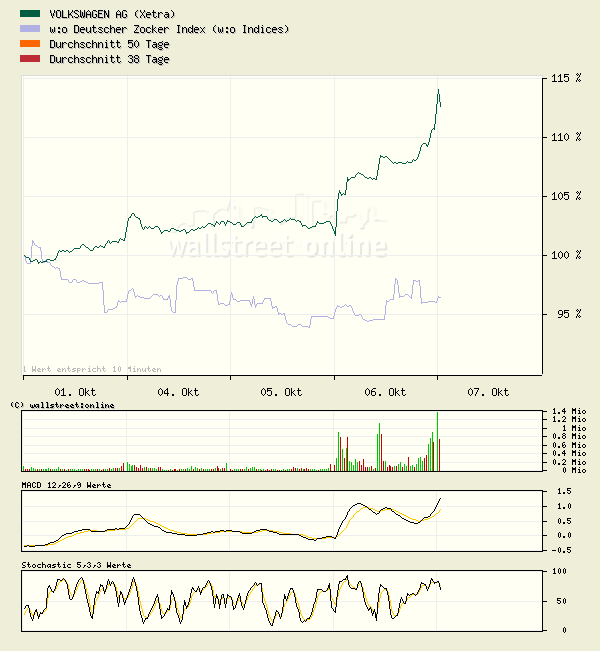Click the '95 %' axis label
This screenshot has width=600, height=651.
[569, 314]
